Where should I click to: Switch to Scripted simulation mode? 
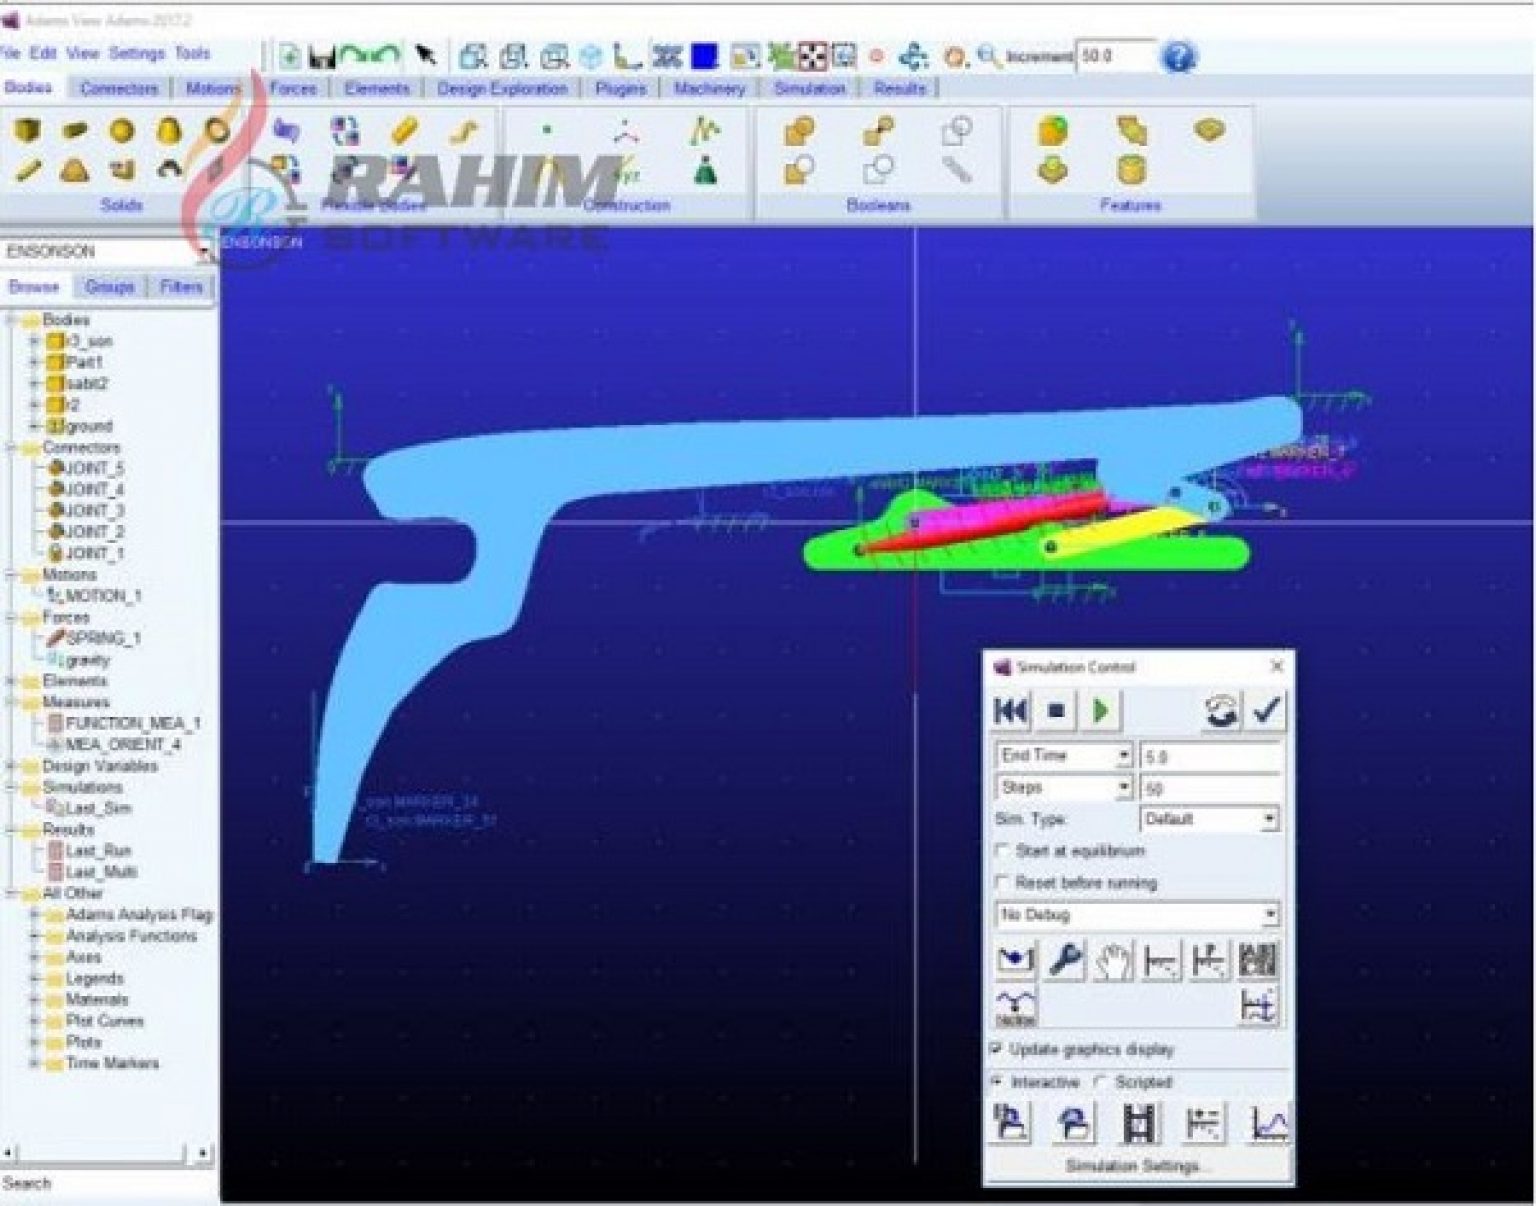[1100, 1081]
